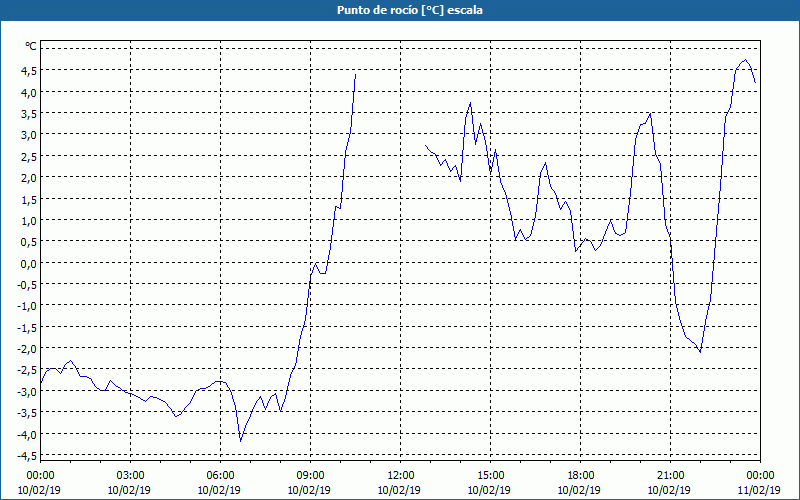Click the 10/02/19 date under 06:00
The image size is (800, 500).
219,490
